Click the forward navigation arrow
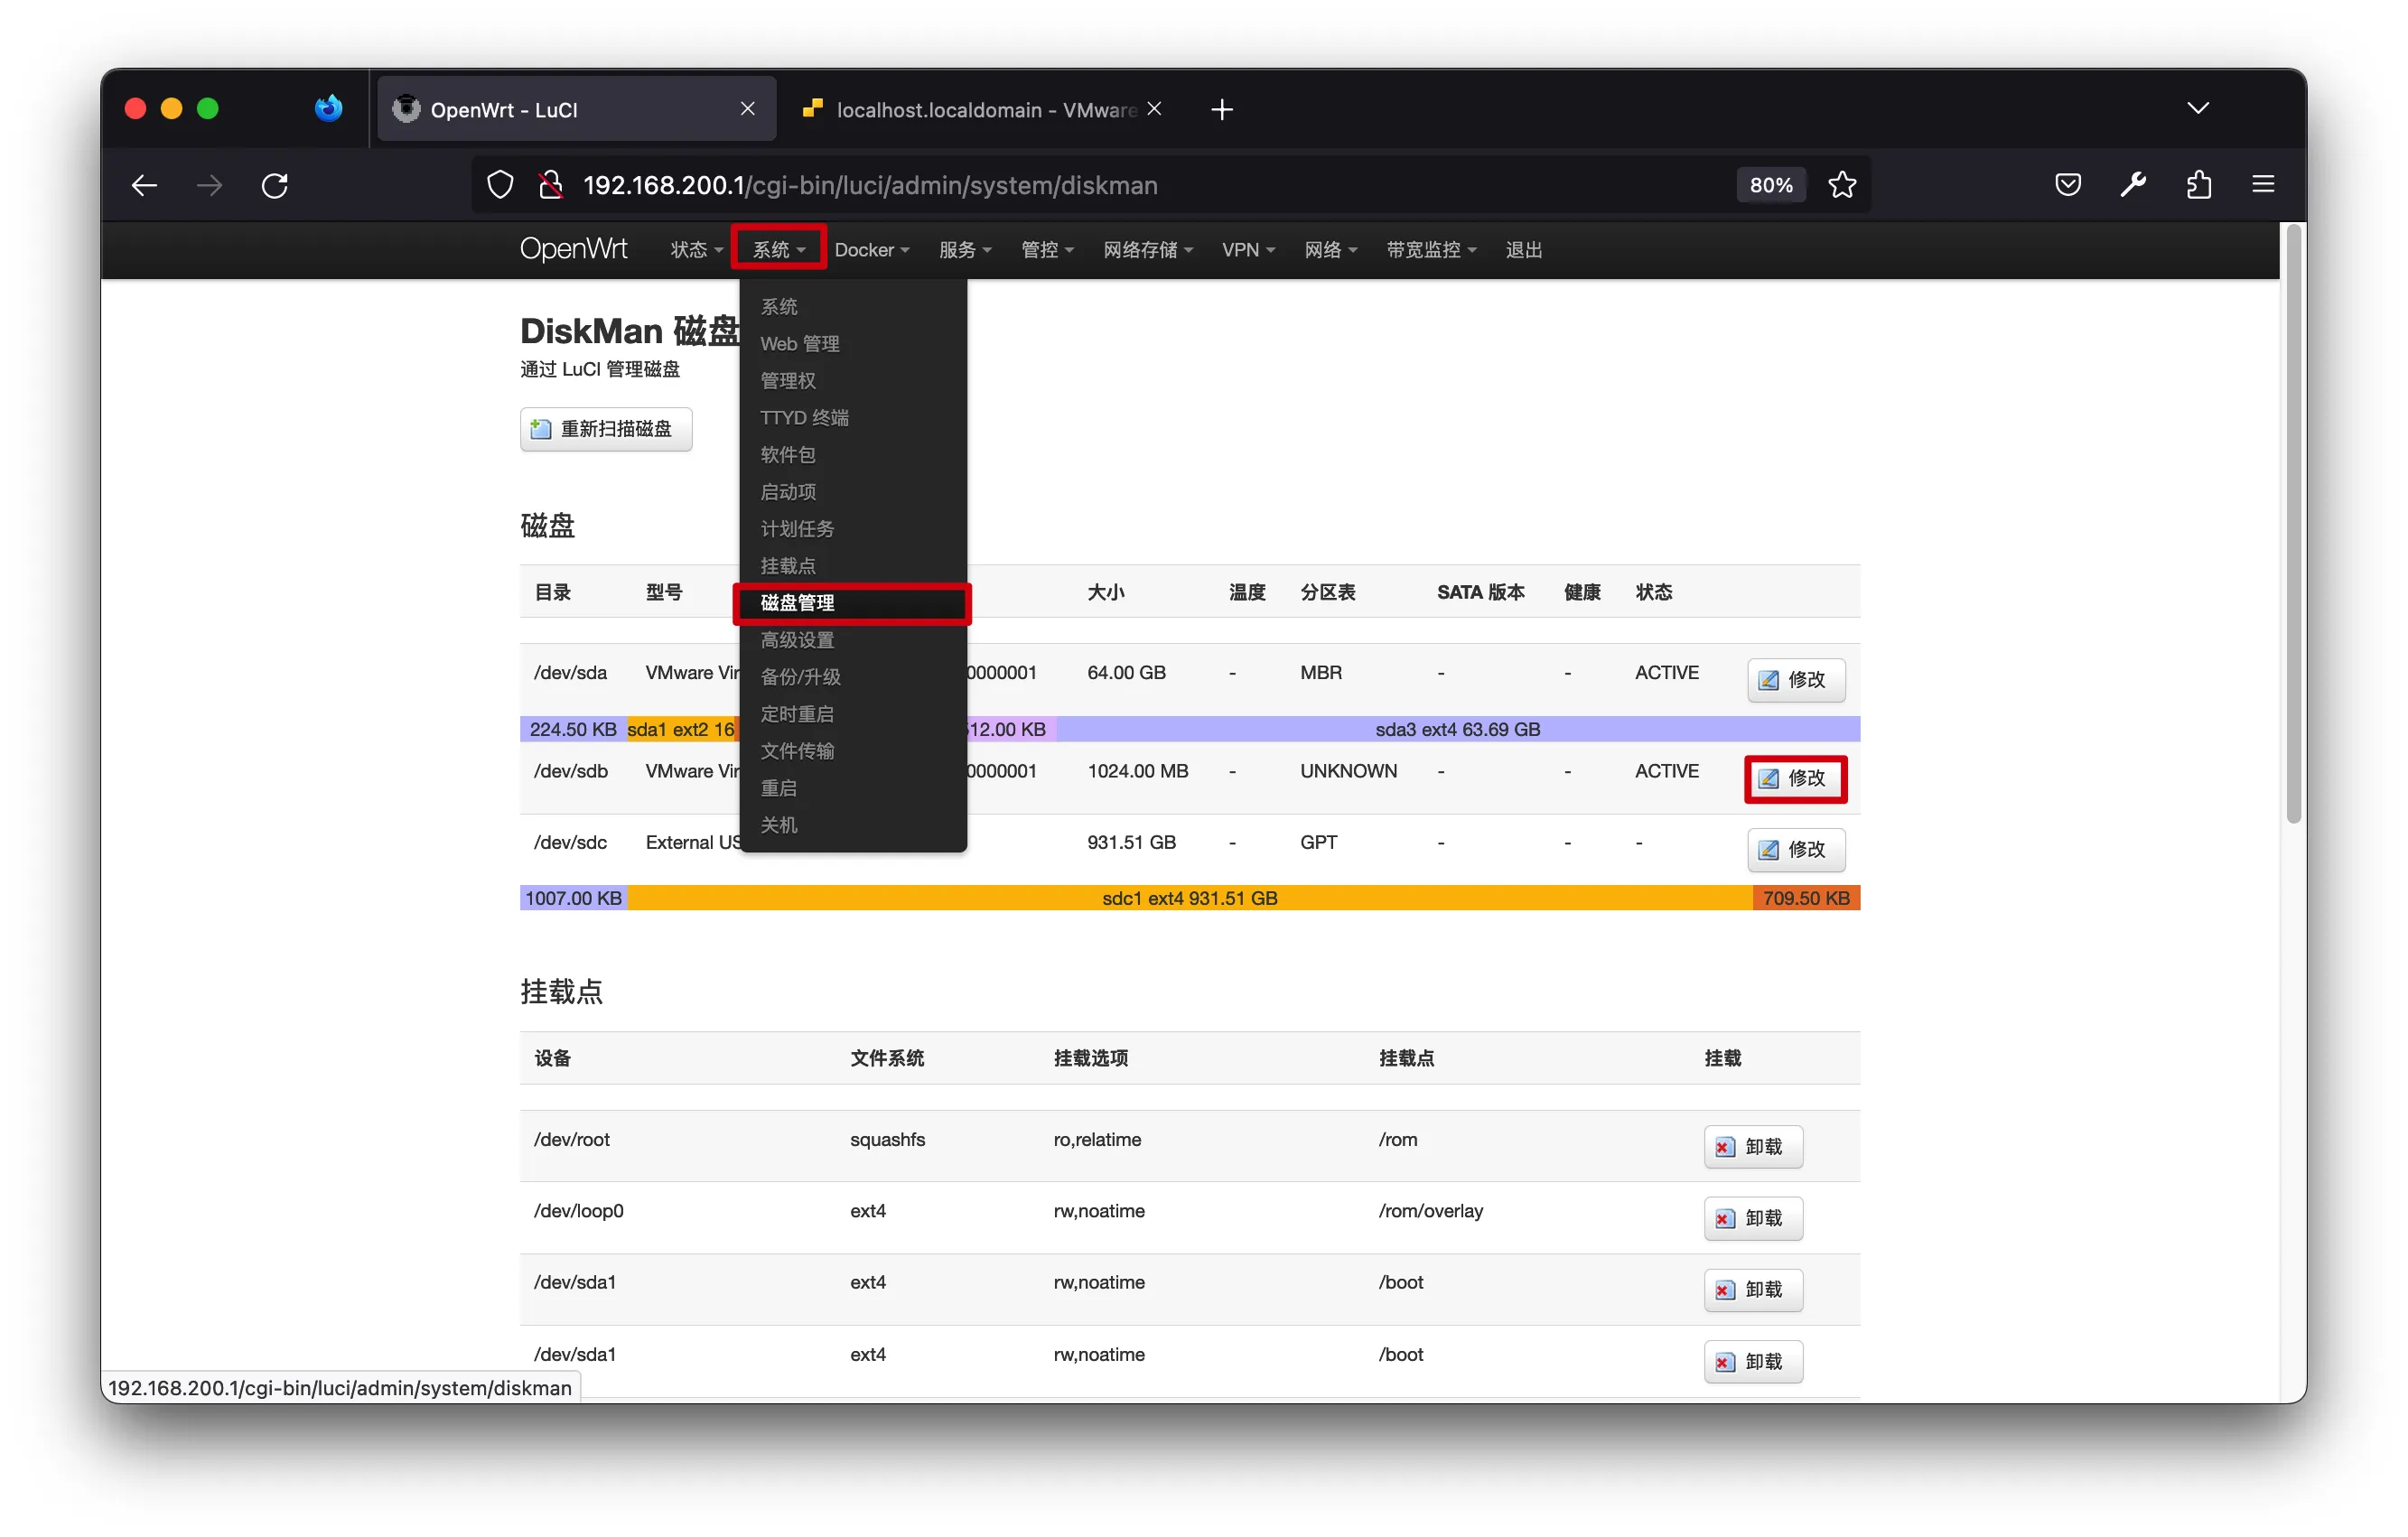Screen dimensions: 2408x1537 [209, 185]
